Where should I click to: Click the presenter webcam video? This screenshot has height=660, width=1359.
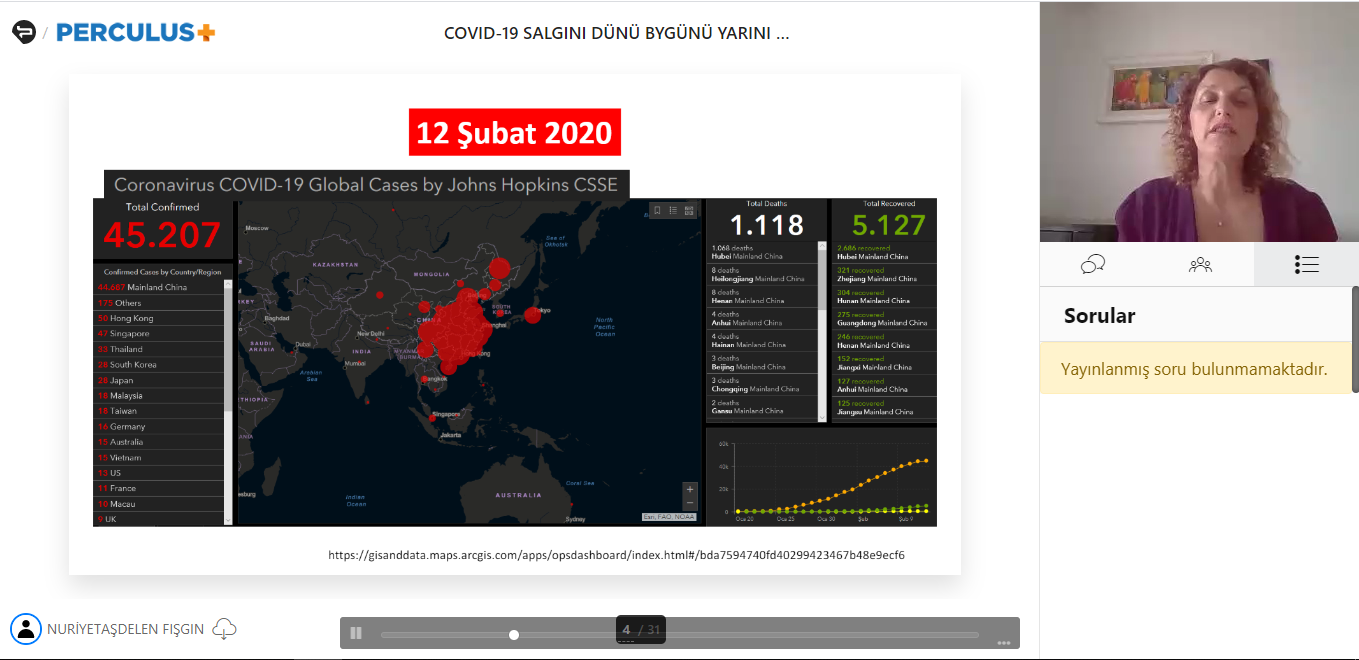(x=1199, y=122)
